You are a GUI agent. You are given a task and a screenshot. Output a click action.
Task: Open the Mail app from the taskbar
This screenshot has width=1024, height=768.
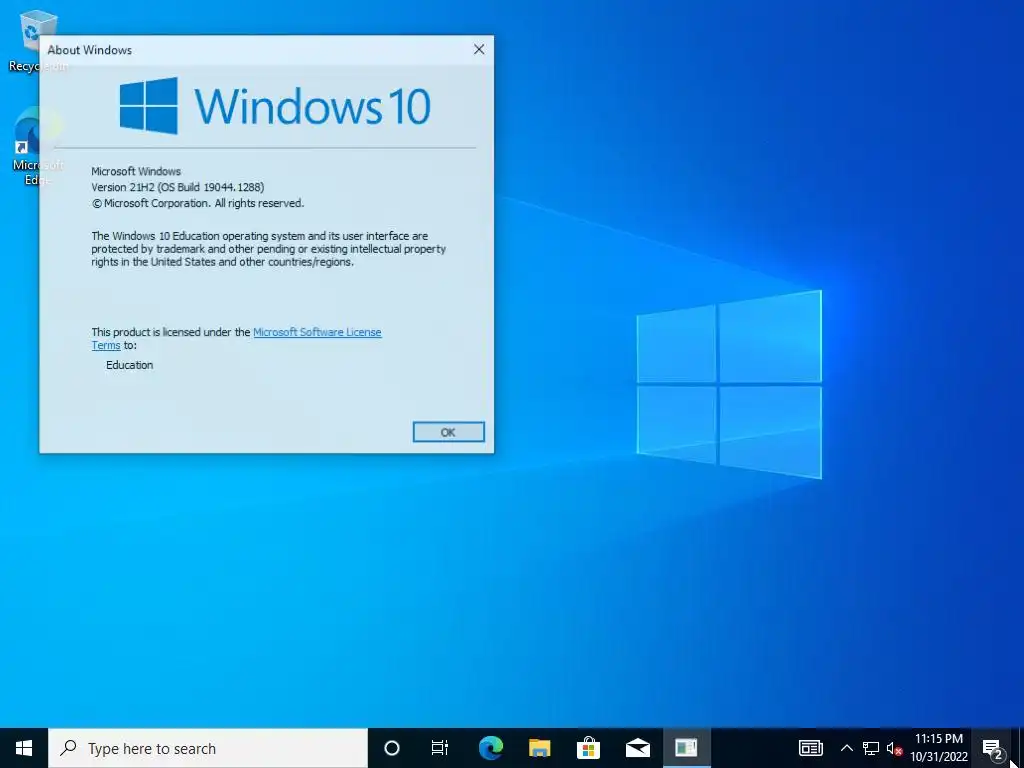(x=637, y=748)
